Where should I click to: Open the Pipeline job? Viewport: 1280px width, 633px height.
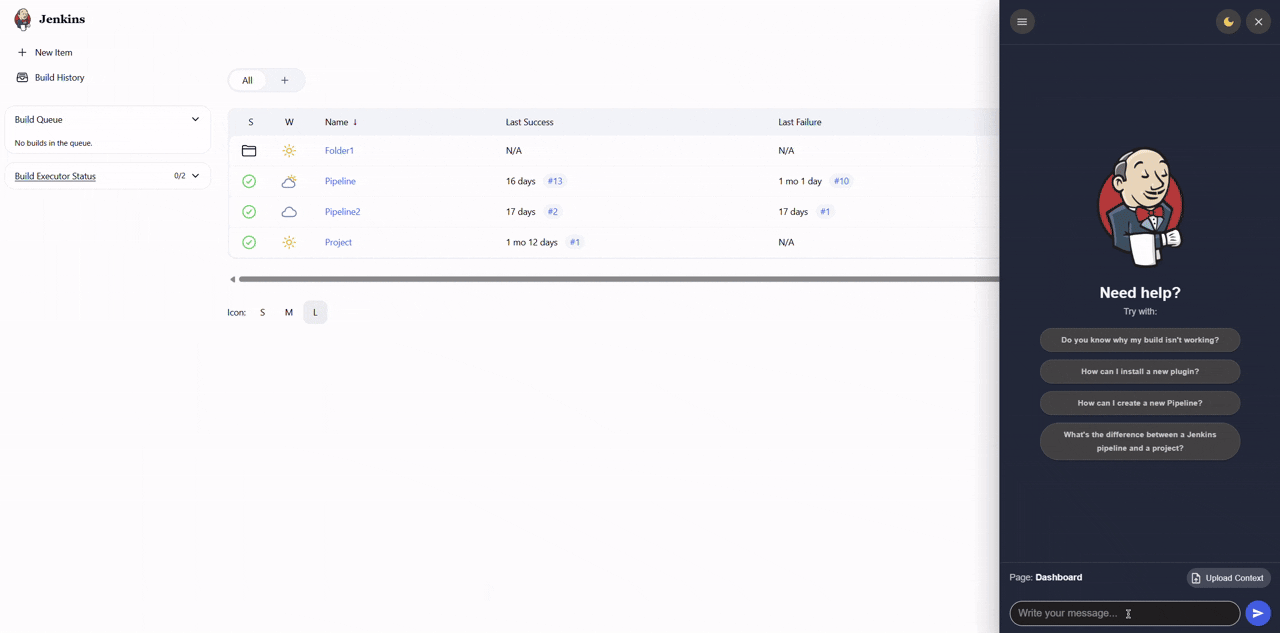coord(340,181)
